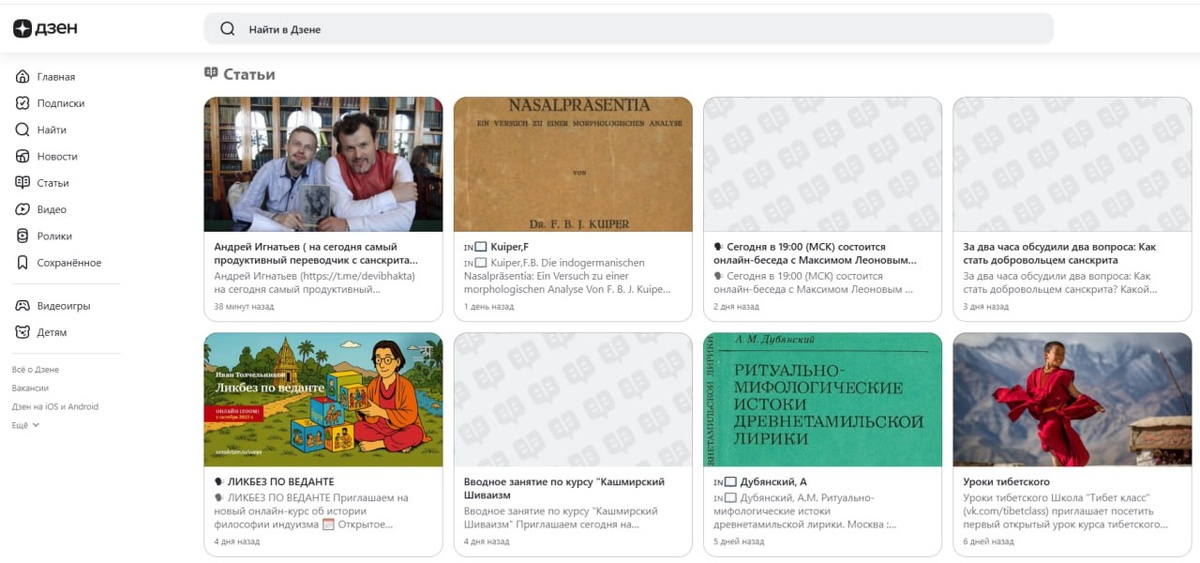The height and width of the screenshot is (563, 1200).
Task: Click the '38 минут назад' timestamp
Action: 242,306
